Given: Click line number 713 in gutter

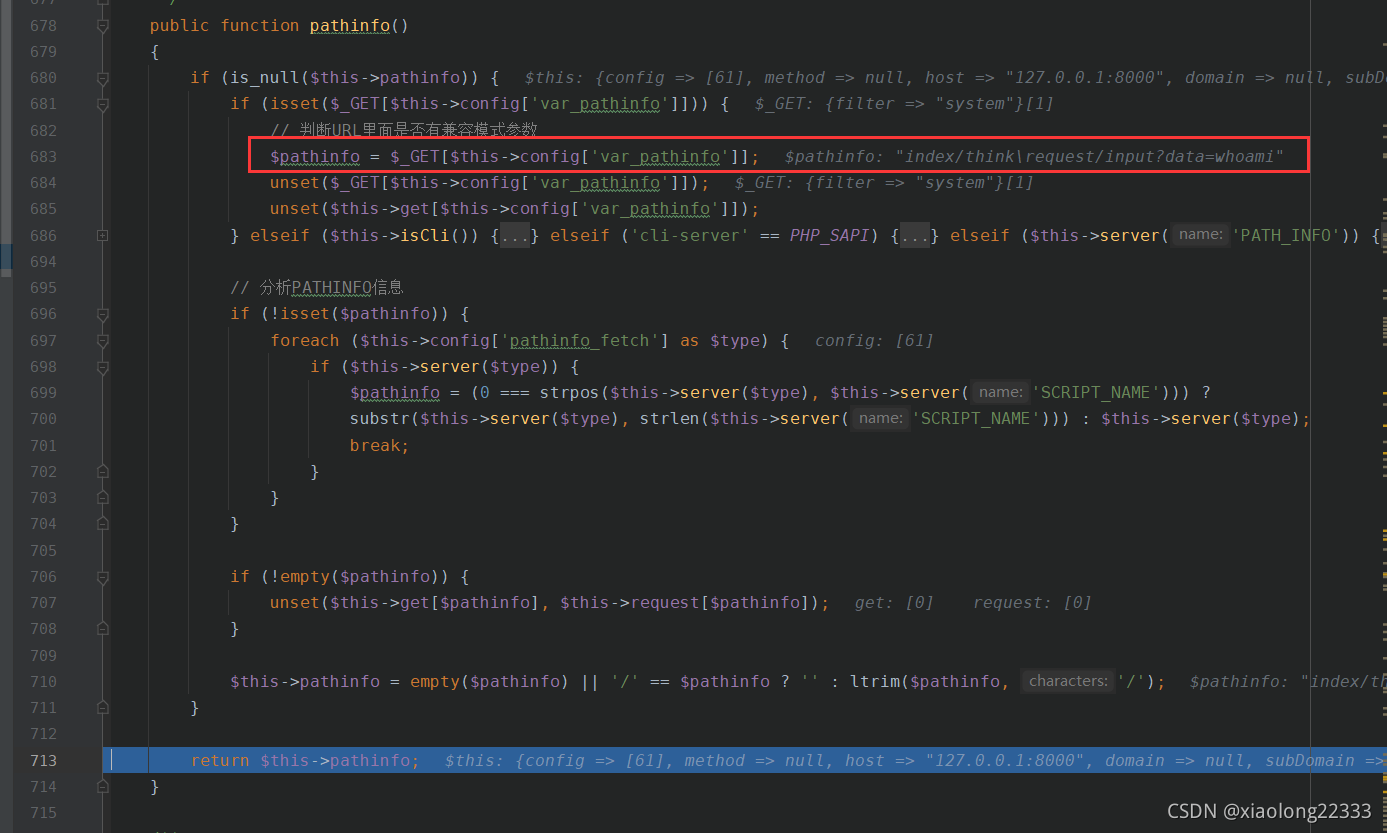Looking at the screenshot, I should (43, 761).
